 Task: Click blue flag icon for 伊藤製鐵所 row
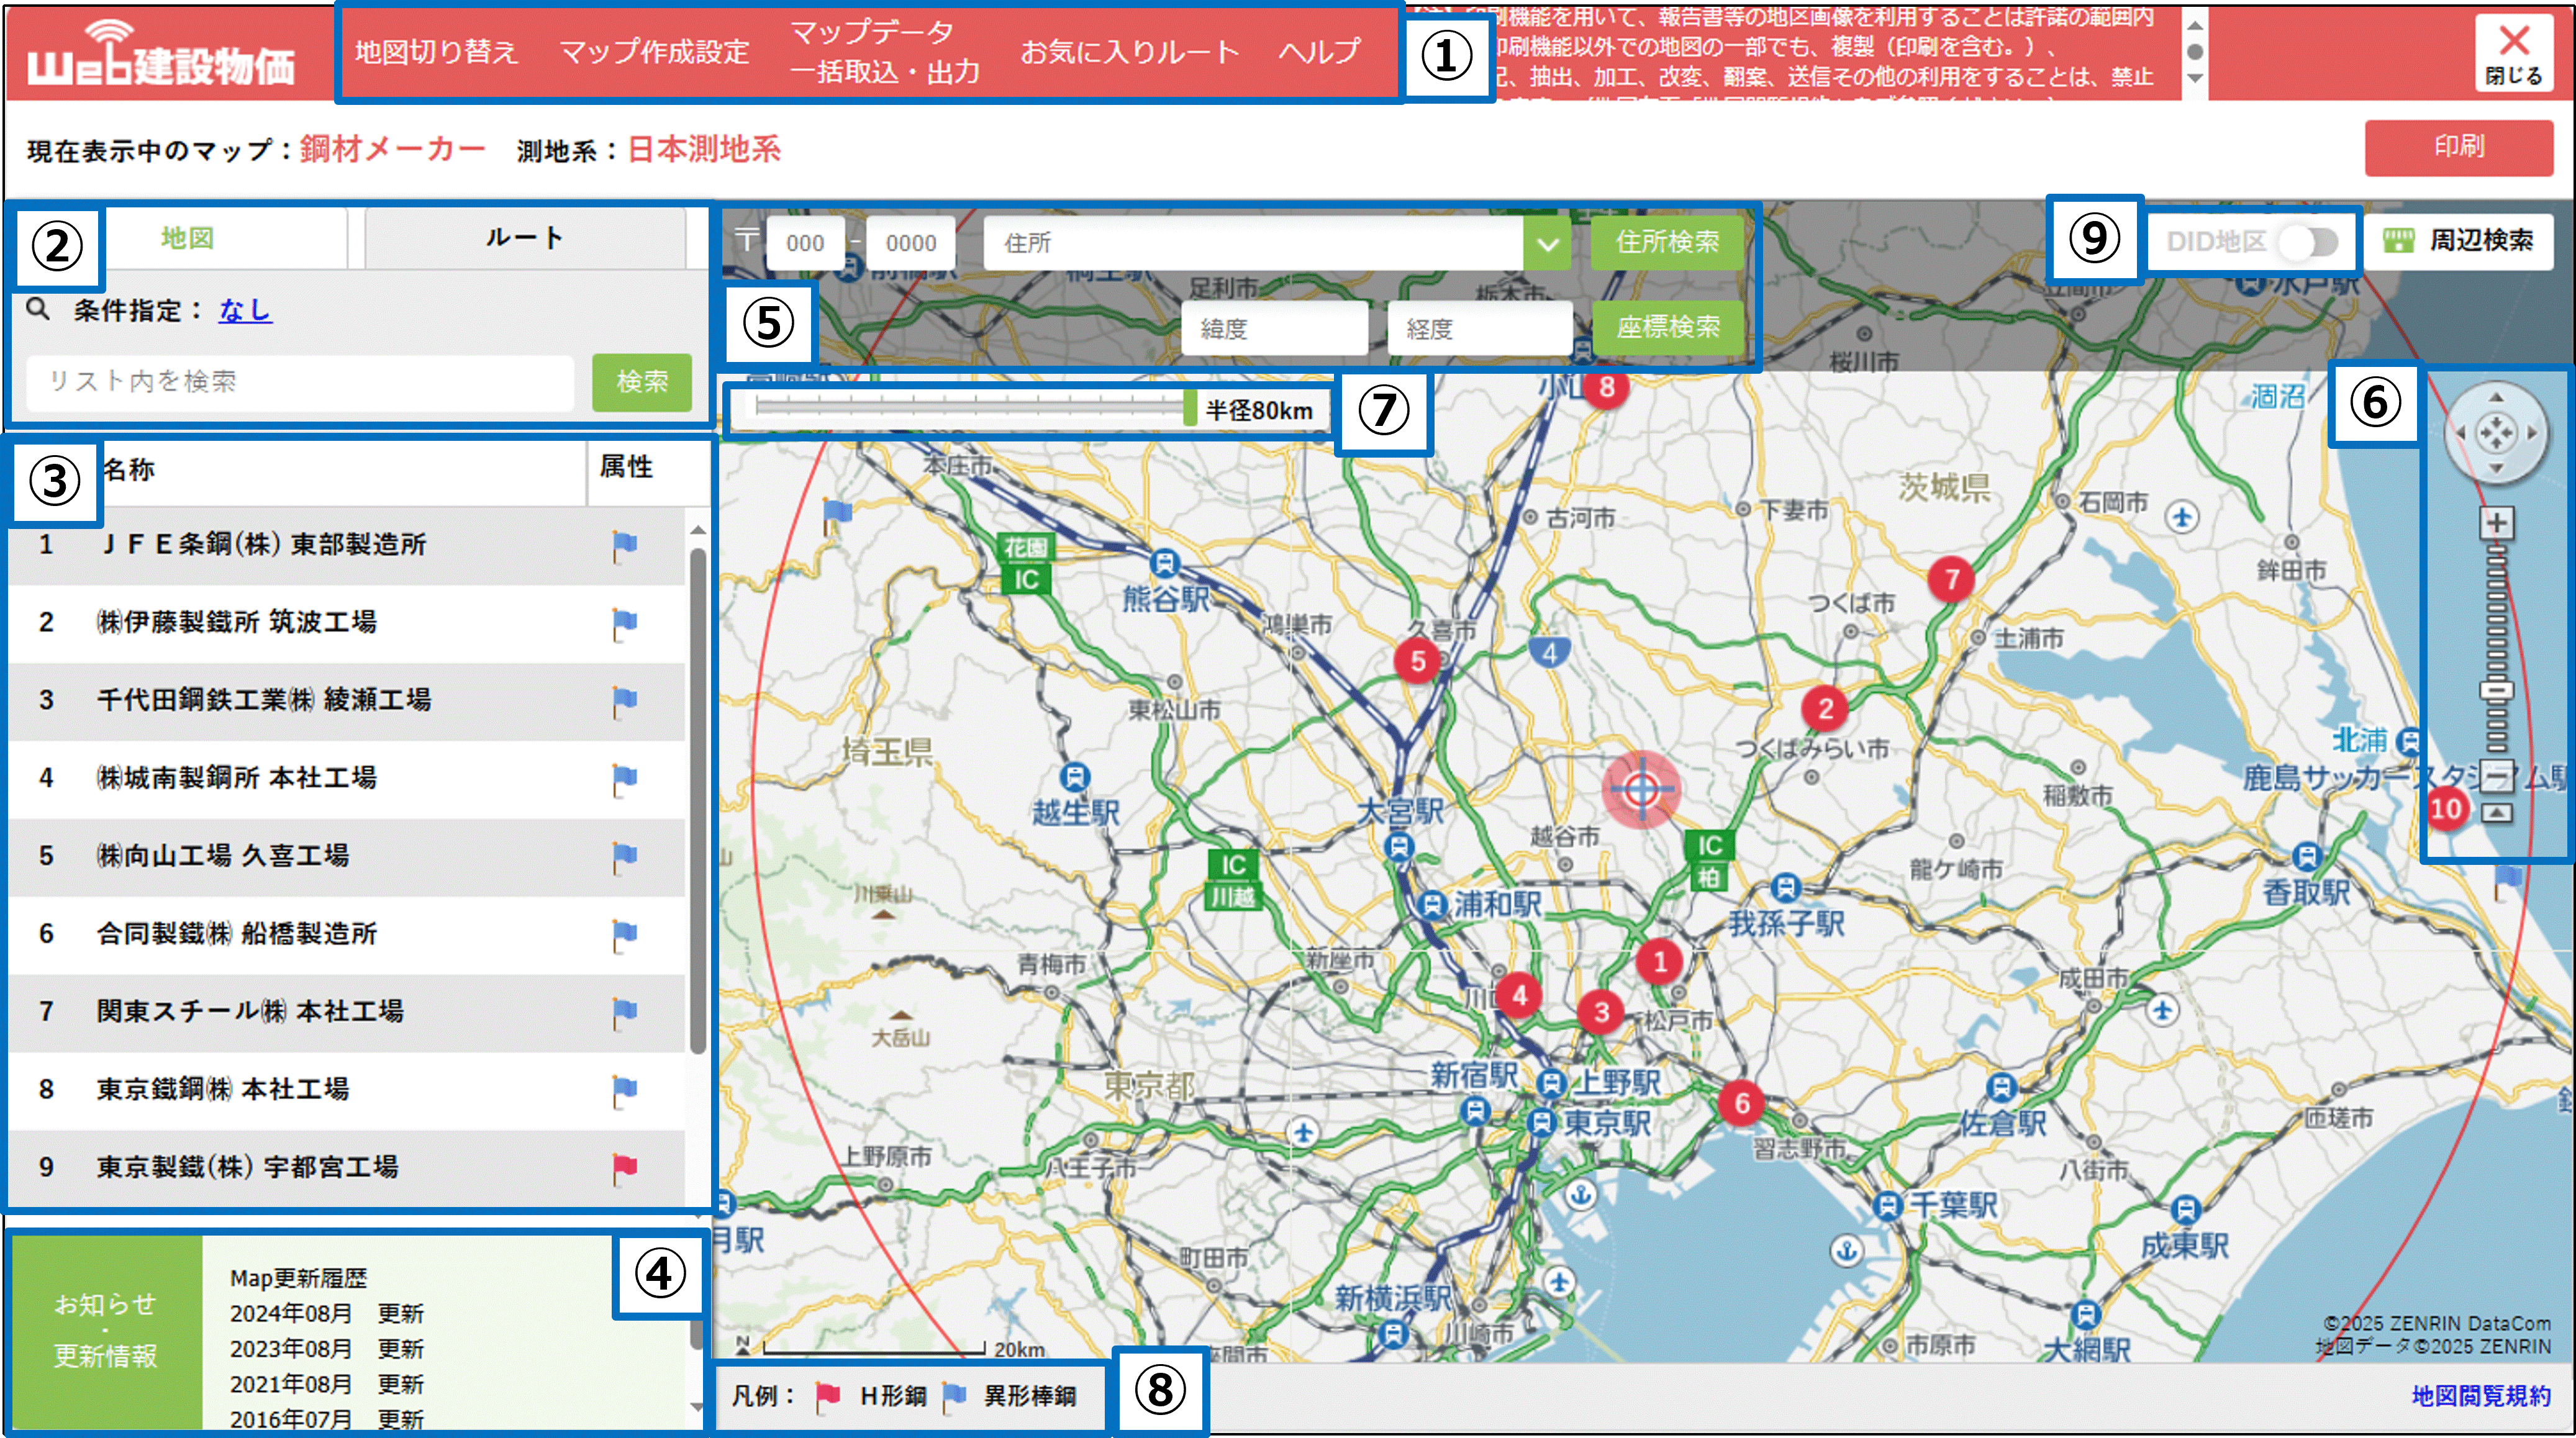(624, 624)
